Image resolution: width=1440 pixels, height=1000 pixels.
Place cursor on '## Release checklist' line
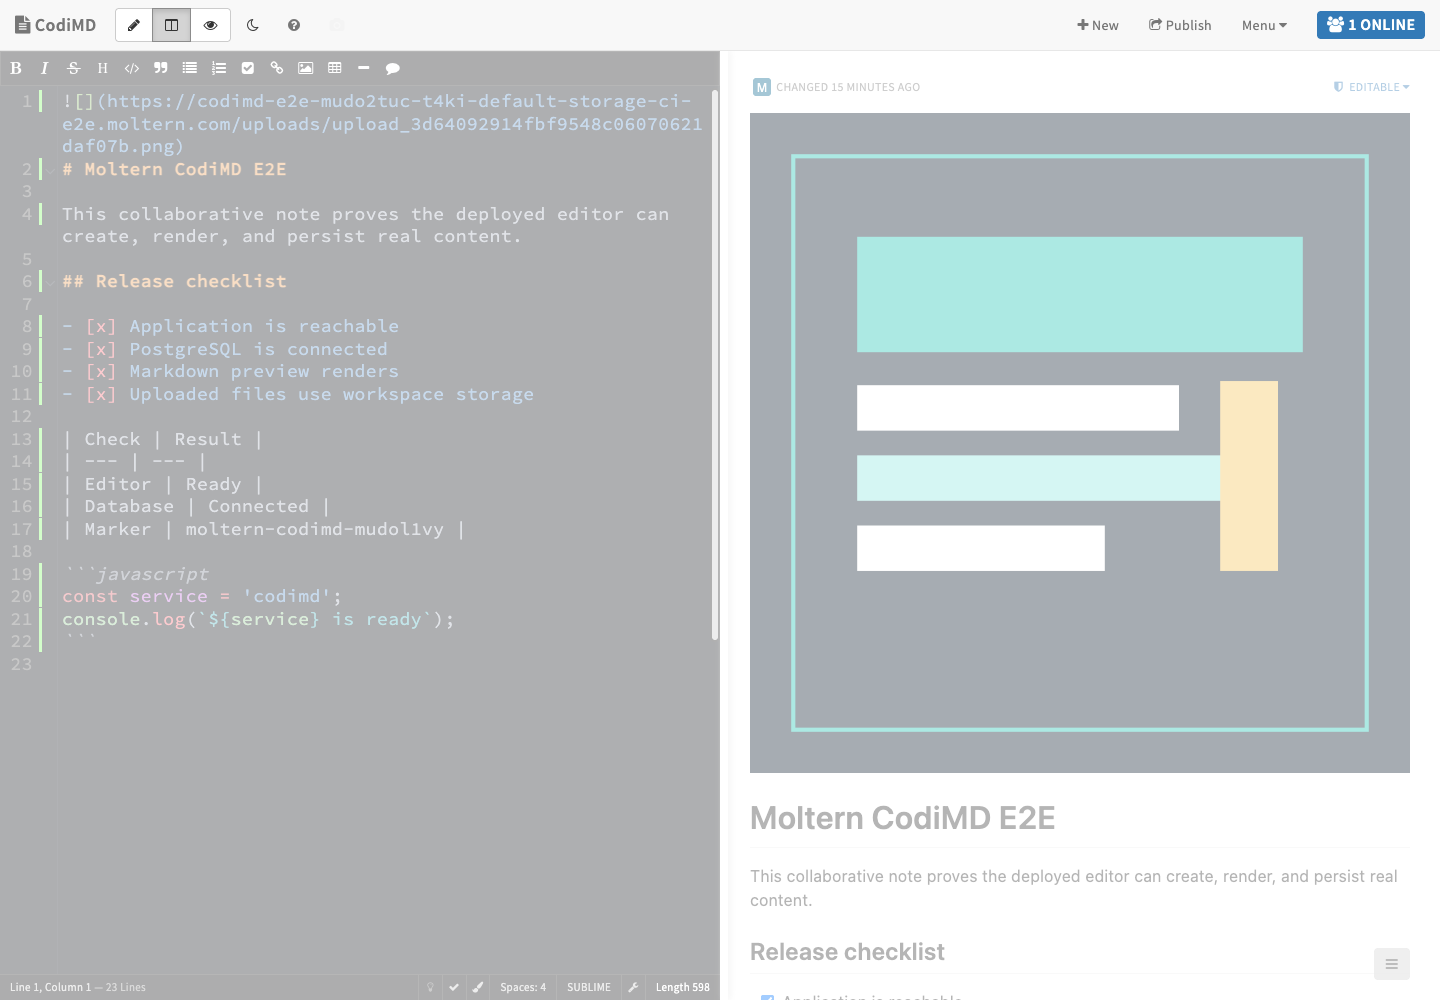[x=175, y=282]
